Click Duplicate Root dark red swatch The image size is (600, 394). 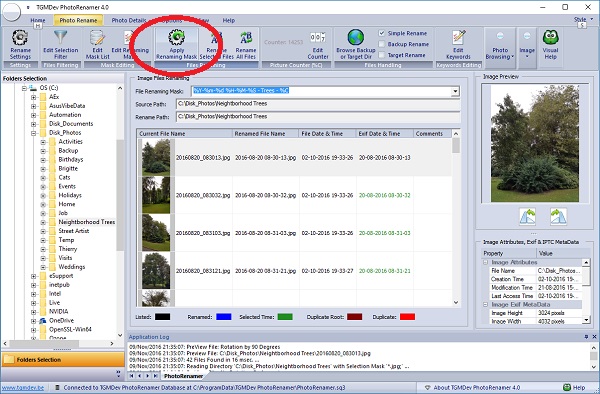pos(354,317)
